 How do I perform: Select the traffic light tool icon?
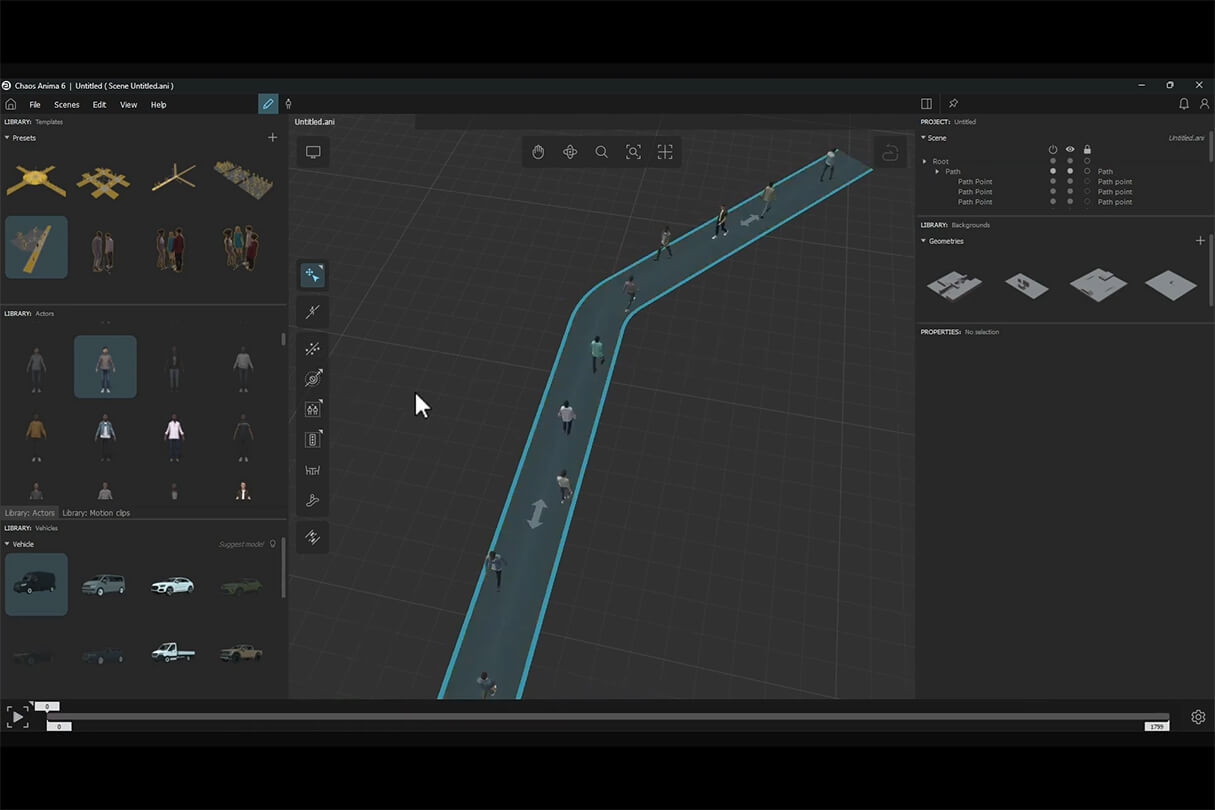313,439
